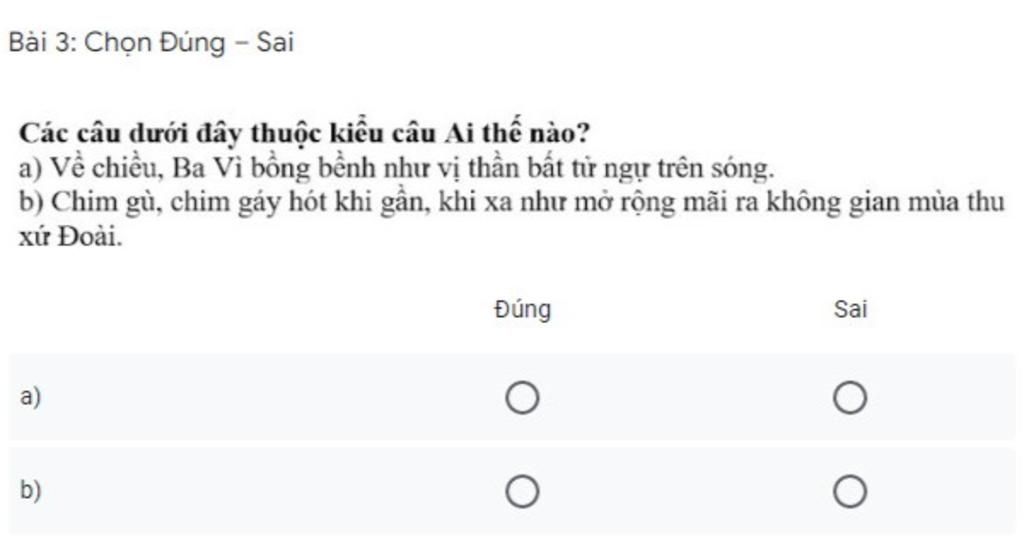Viewport: 1024px width, 558px height.
Task: Click the Đúng column header
Action: (522, 309)
